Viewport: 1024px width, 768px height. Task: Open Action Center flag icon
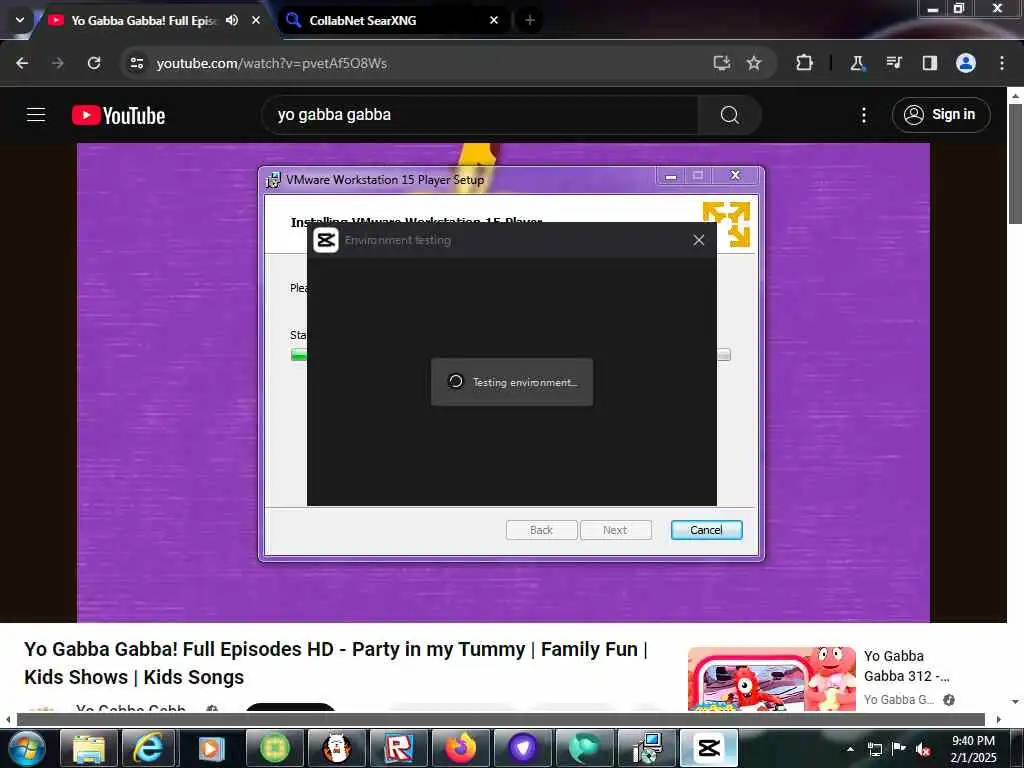coord(899,749)
